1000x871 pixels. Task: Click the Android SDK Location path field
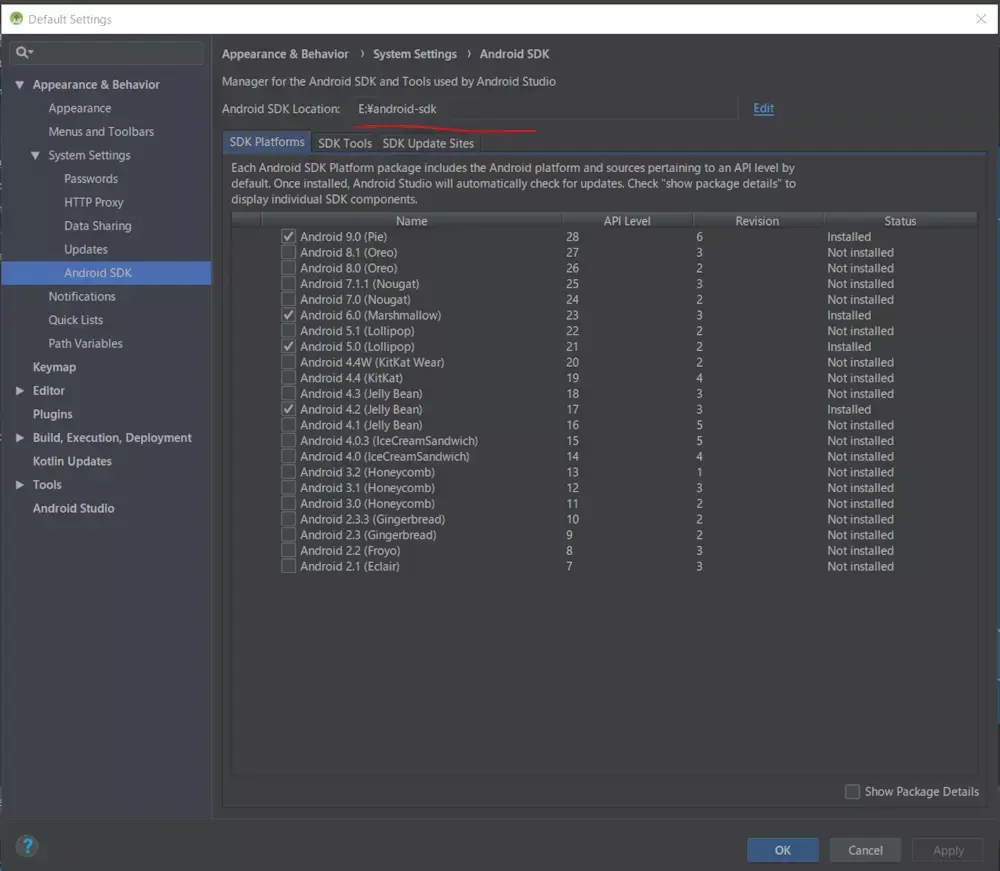(544, 108)
